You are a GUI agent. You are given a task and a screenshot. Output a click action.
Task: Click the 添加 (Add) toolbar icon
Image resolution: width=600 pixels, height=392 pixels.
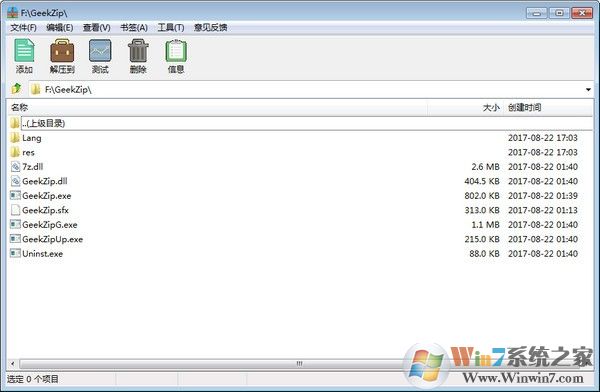24,51
